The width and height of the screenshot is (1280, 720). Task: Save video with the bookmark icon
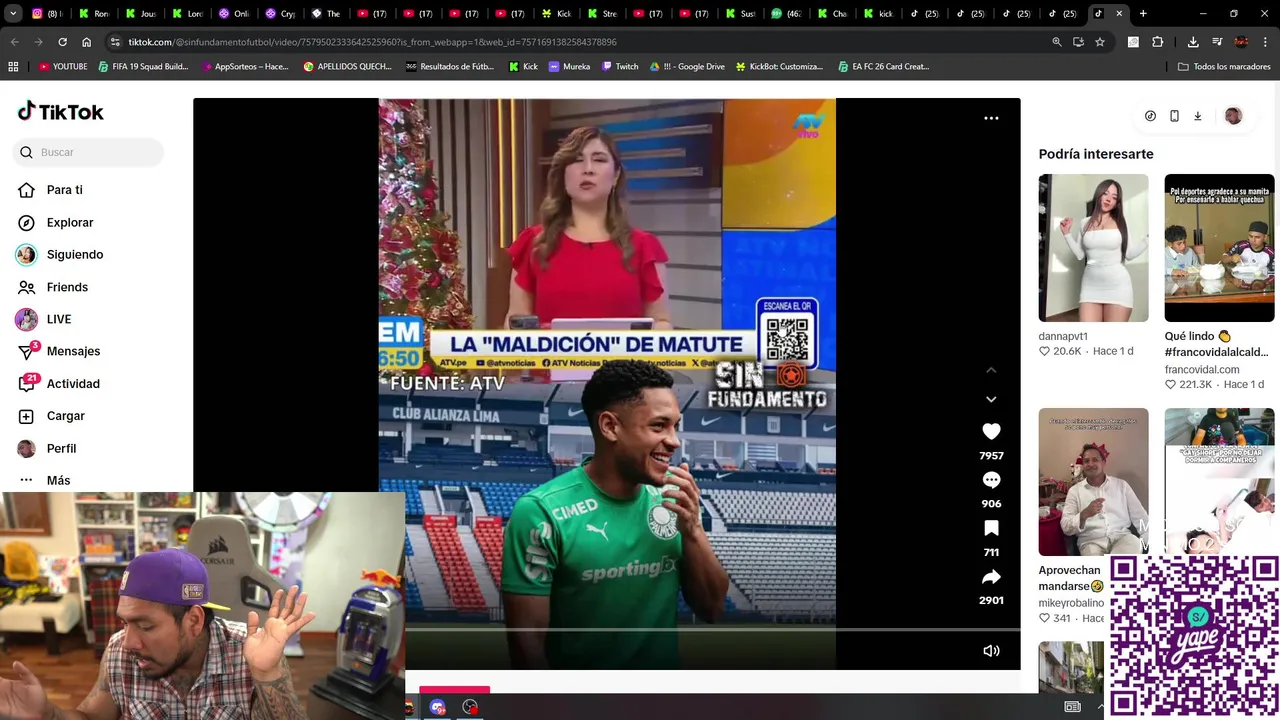tap(991, 528)
